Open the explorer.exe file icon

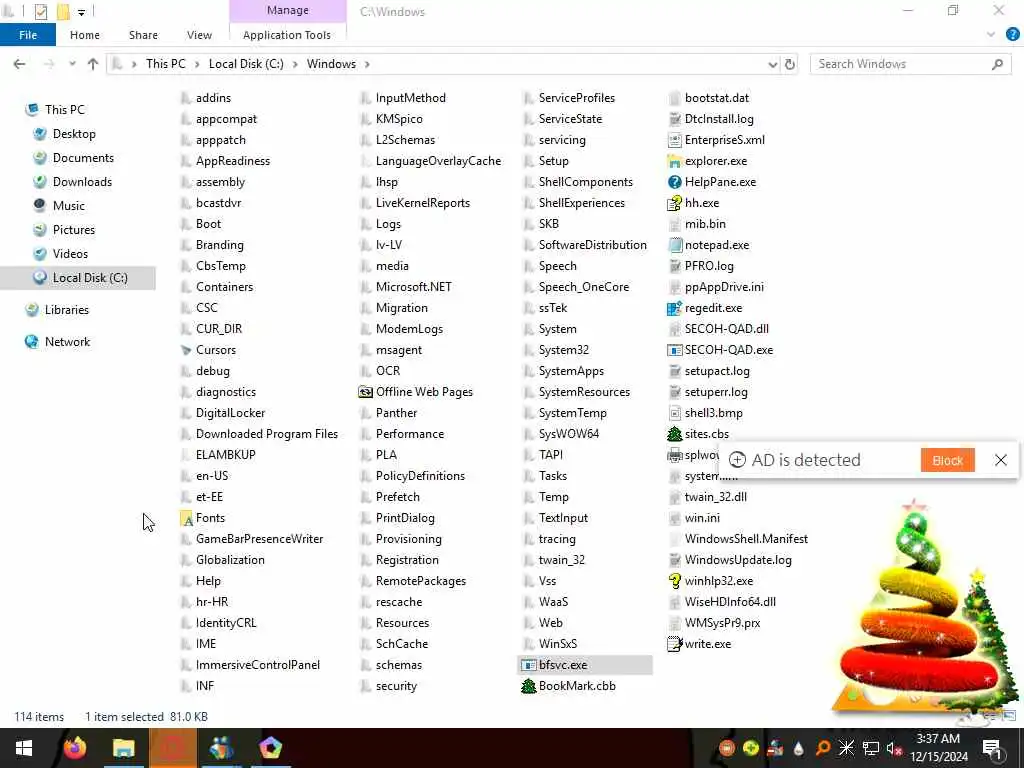click(675, 161)
